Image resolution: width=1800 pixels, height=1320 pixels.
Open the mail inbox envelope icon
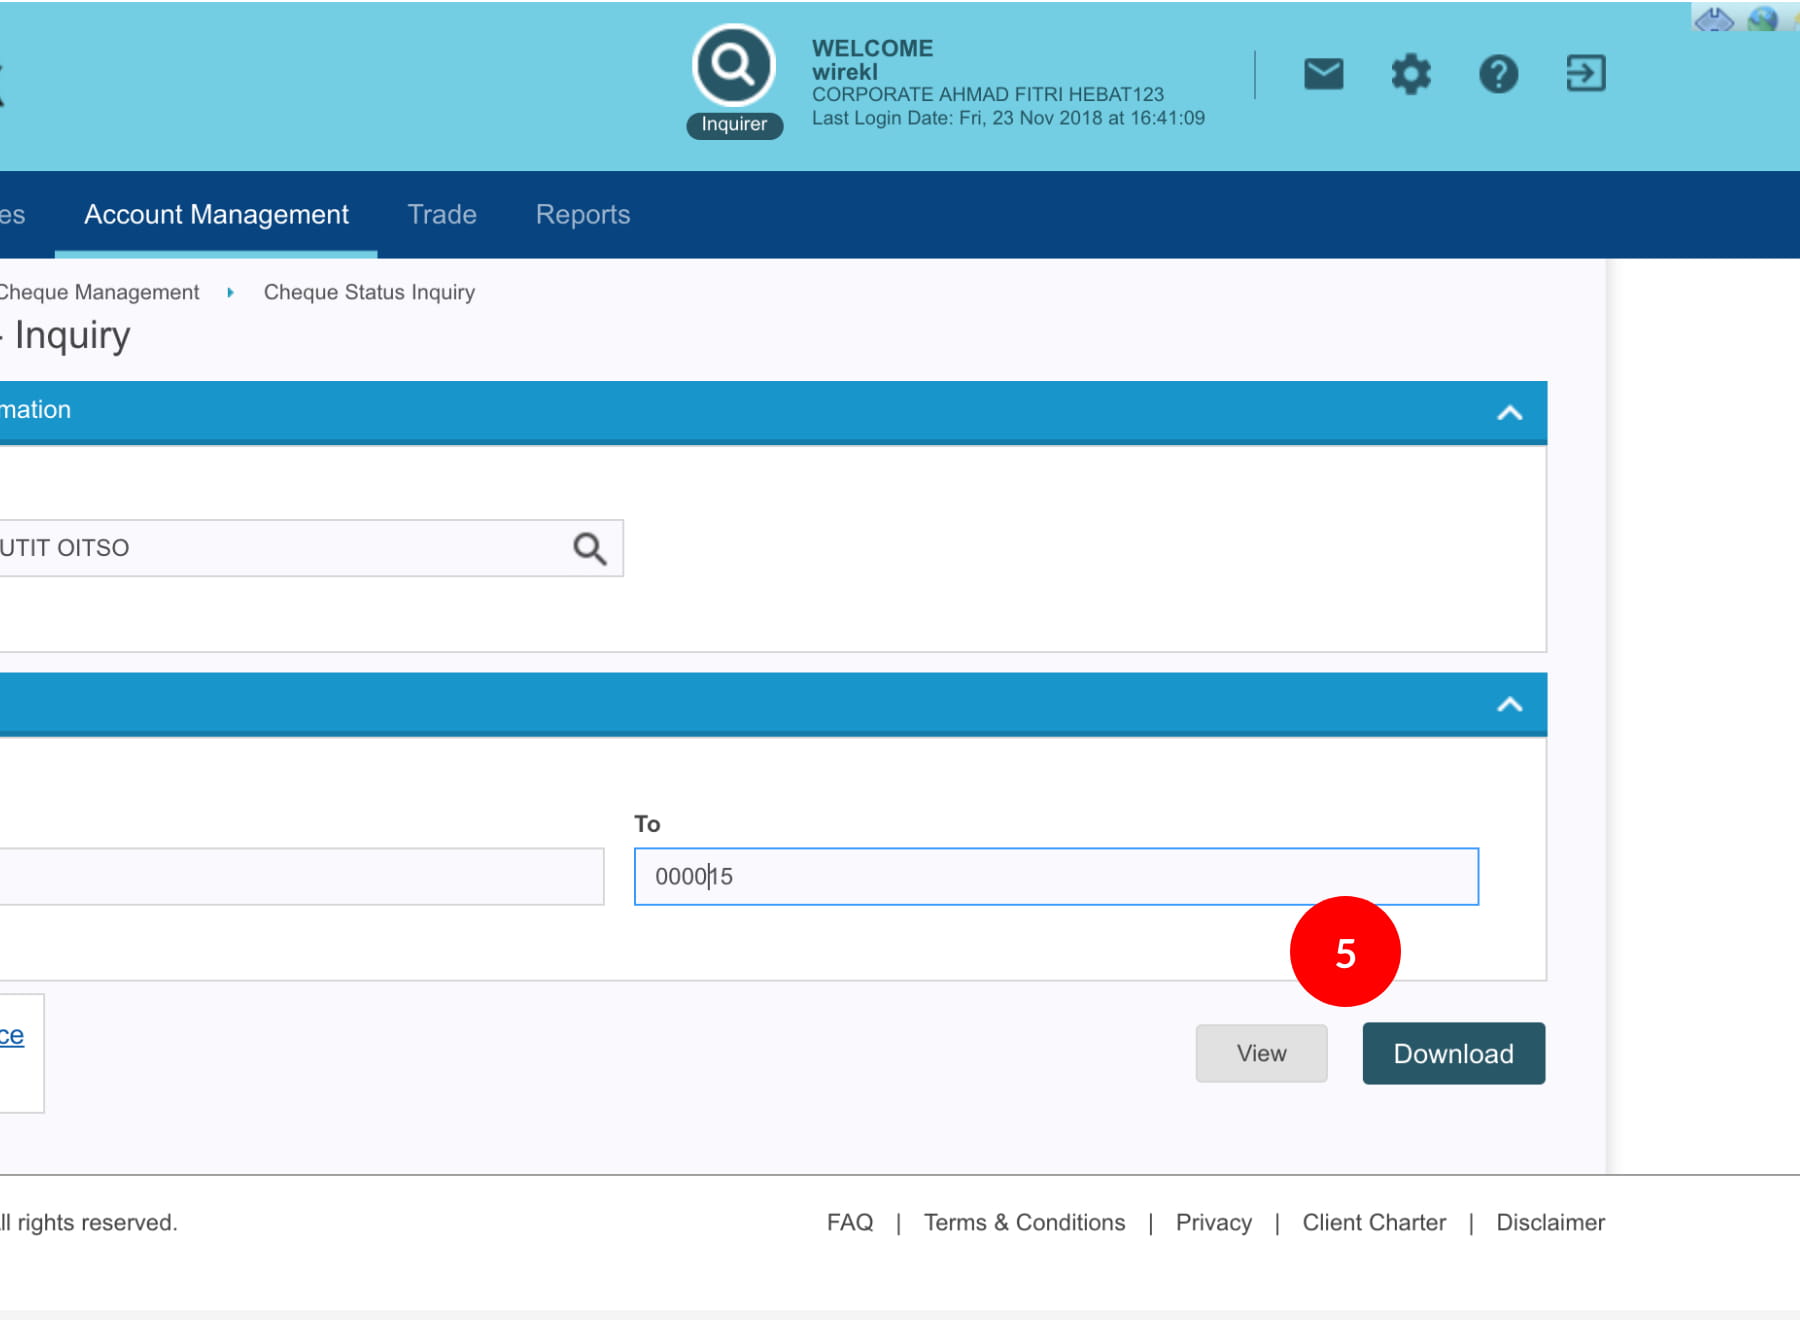pyautogui.click(x=1323, y=74)
